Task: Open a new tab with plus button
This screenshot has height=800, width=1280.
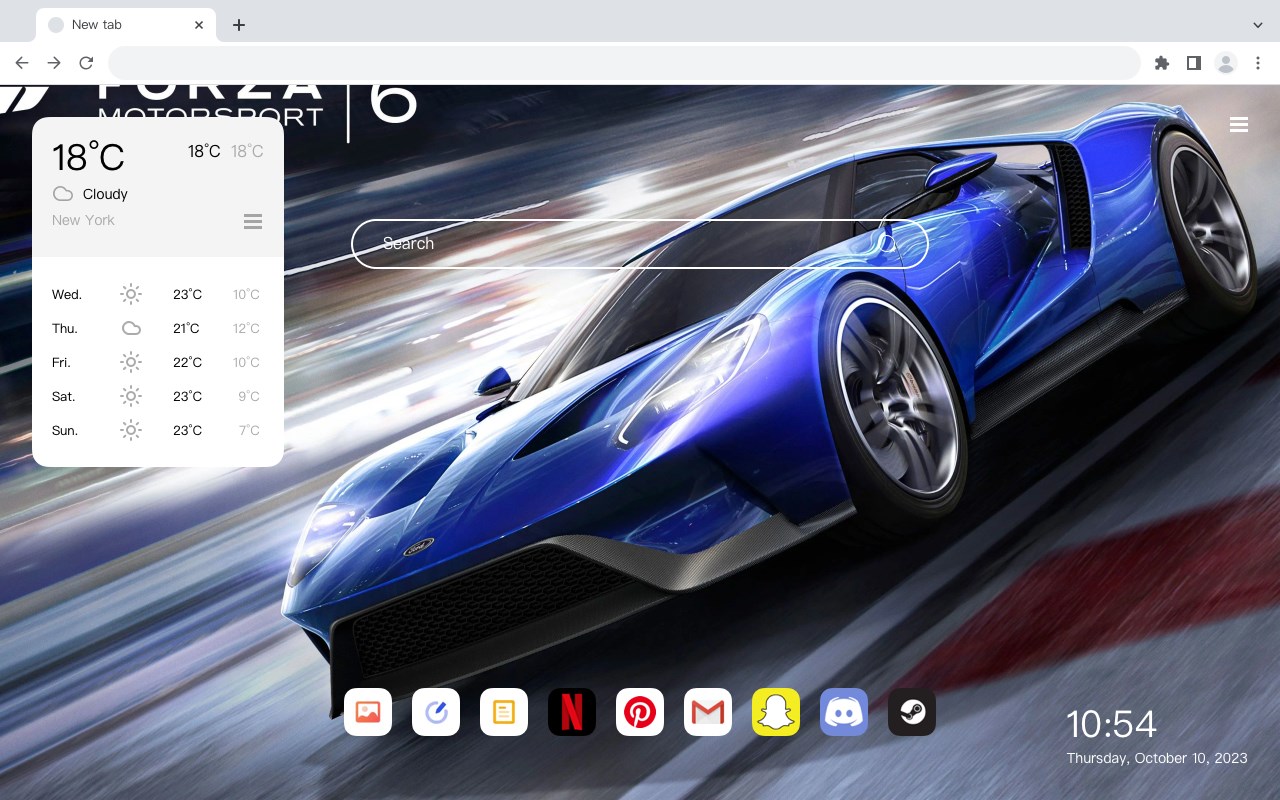Action: (238, 25)
